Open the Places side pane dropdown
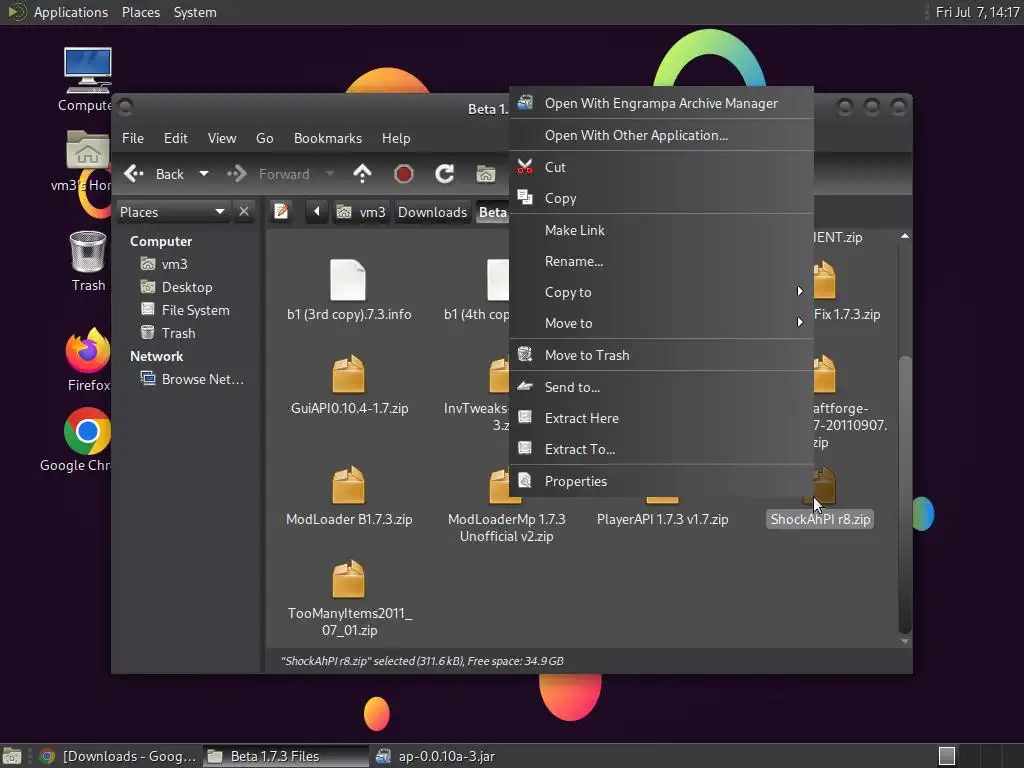The height and width of the screenshot is (768, 1024). point(173,212)
